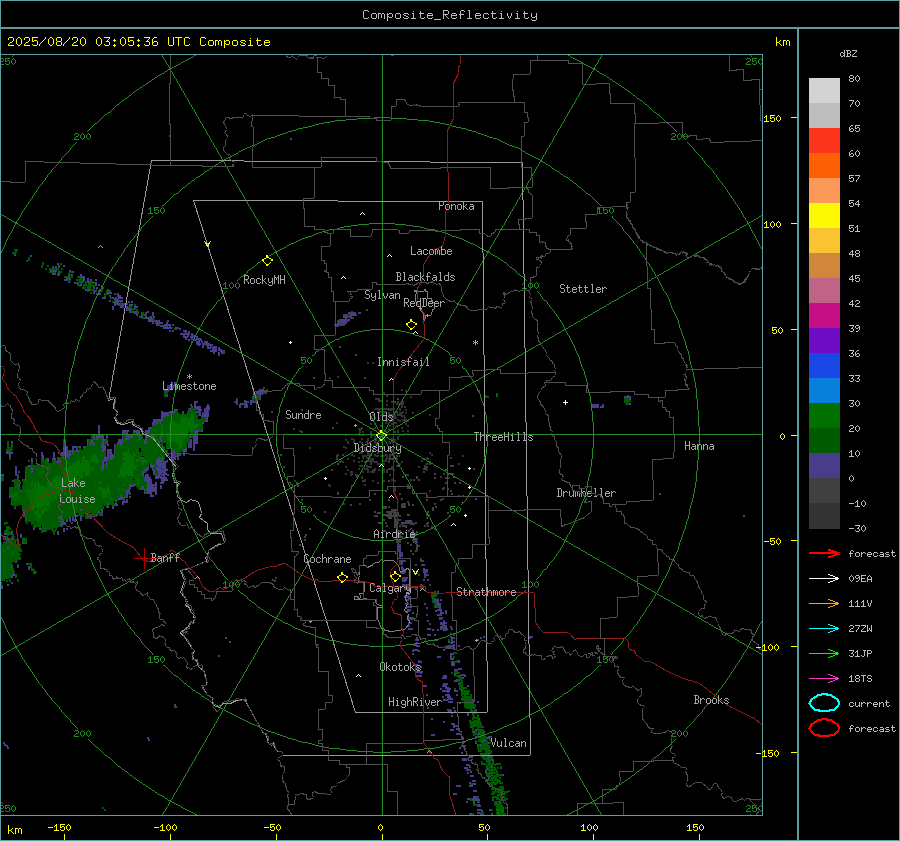
Task: Click the cyan 27ZW arrow in legend
Action: [x=824, y=629]
